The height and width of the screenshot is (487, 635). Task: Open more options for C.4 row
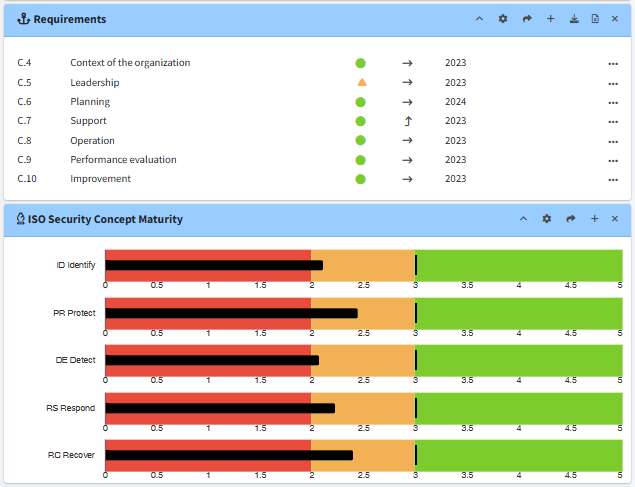click(612, 63)
